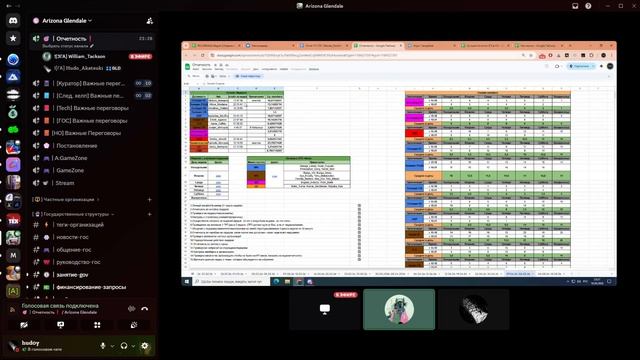Open headphone output options arrow
The image size is (640, 360).
pyautogui.click(x=133, y=346)
